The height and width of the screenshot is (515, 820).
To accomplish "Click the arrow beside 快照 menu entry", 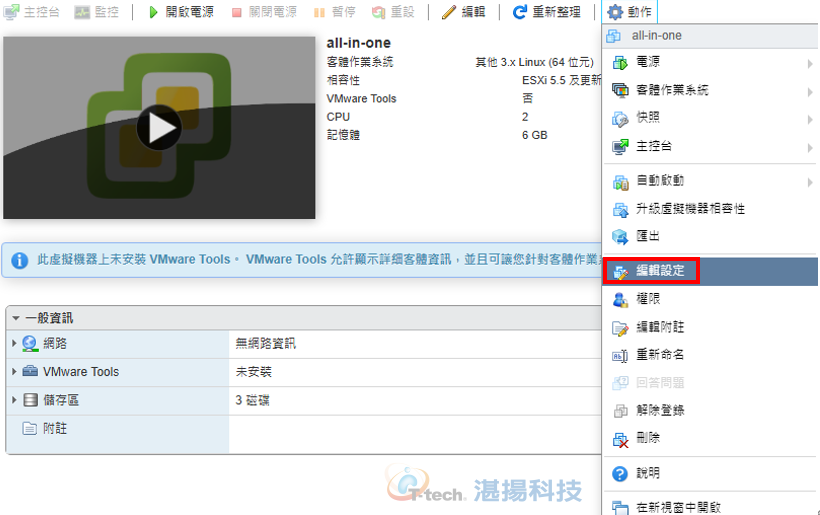I will [x=810, y=119].
